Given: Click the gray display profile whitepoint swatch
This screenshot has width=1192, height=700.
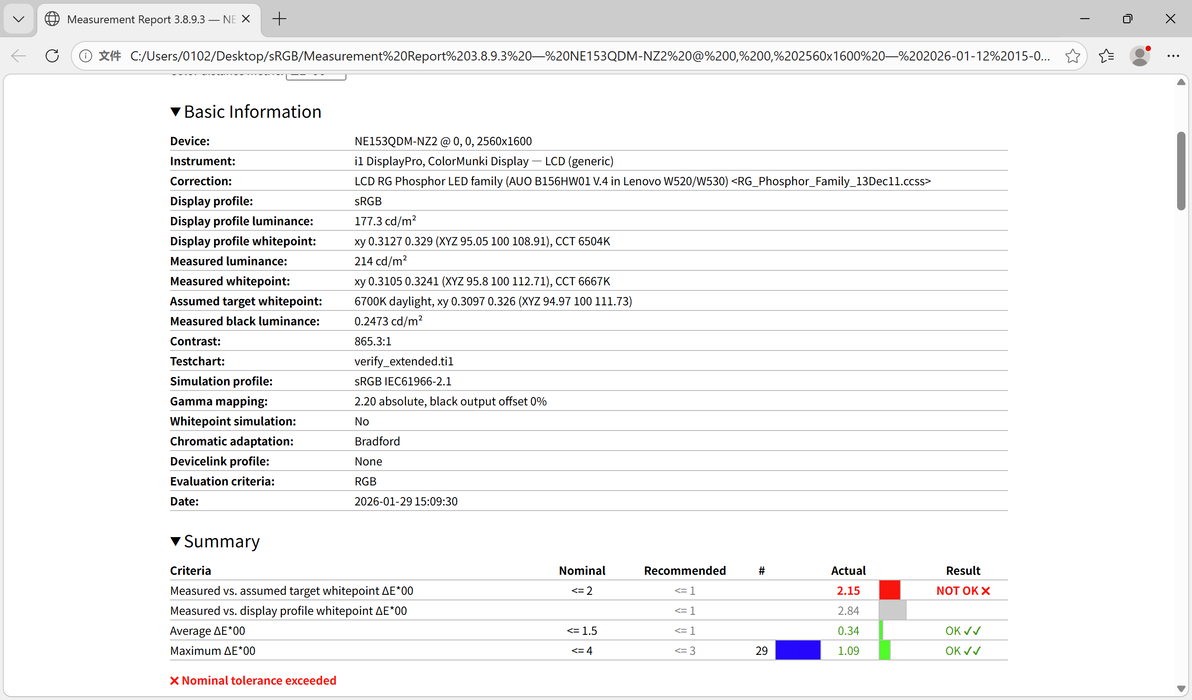Looking at the screenshot, I should [892, 610].
